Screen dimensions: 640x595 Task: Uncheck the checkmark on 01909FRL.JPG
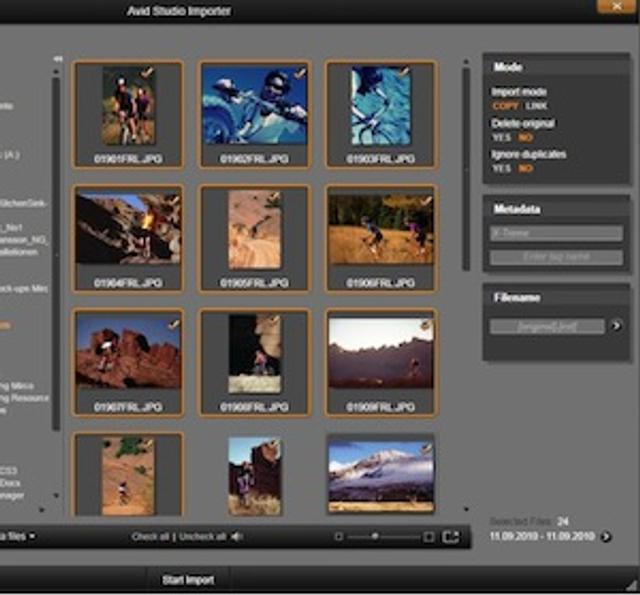click(x=426, y=325)
